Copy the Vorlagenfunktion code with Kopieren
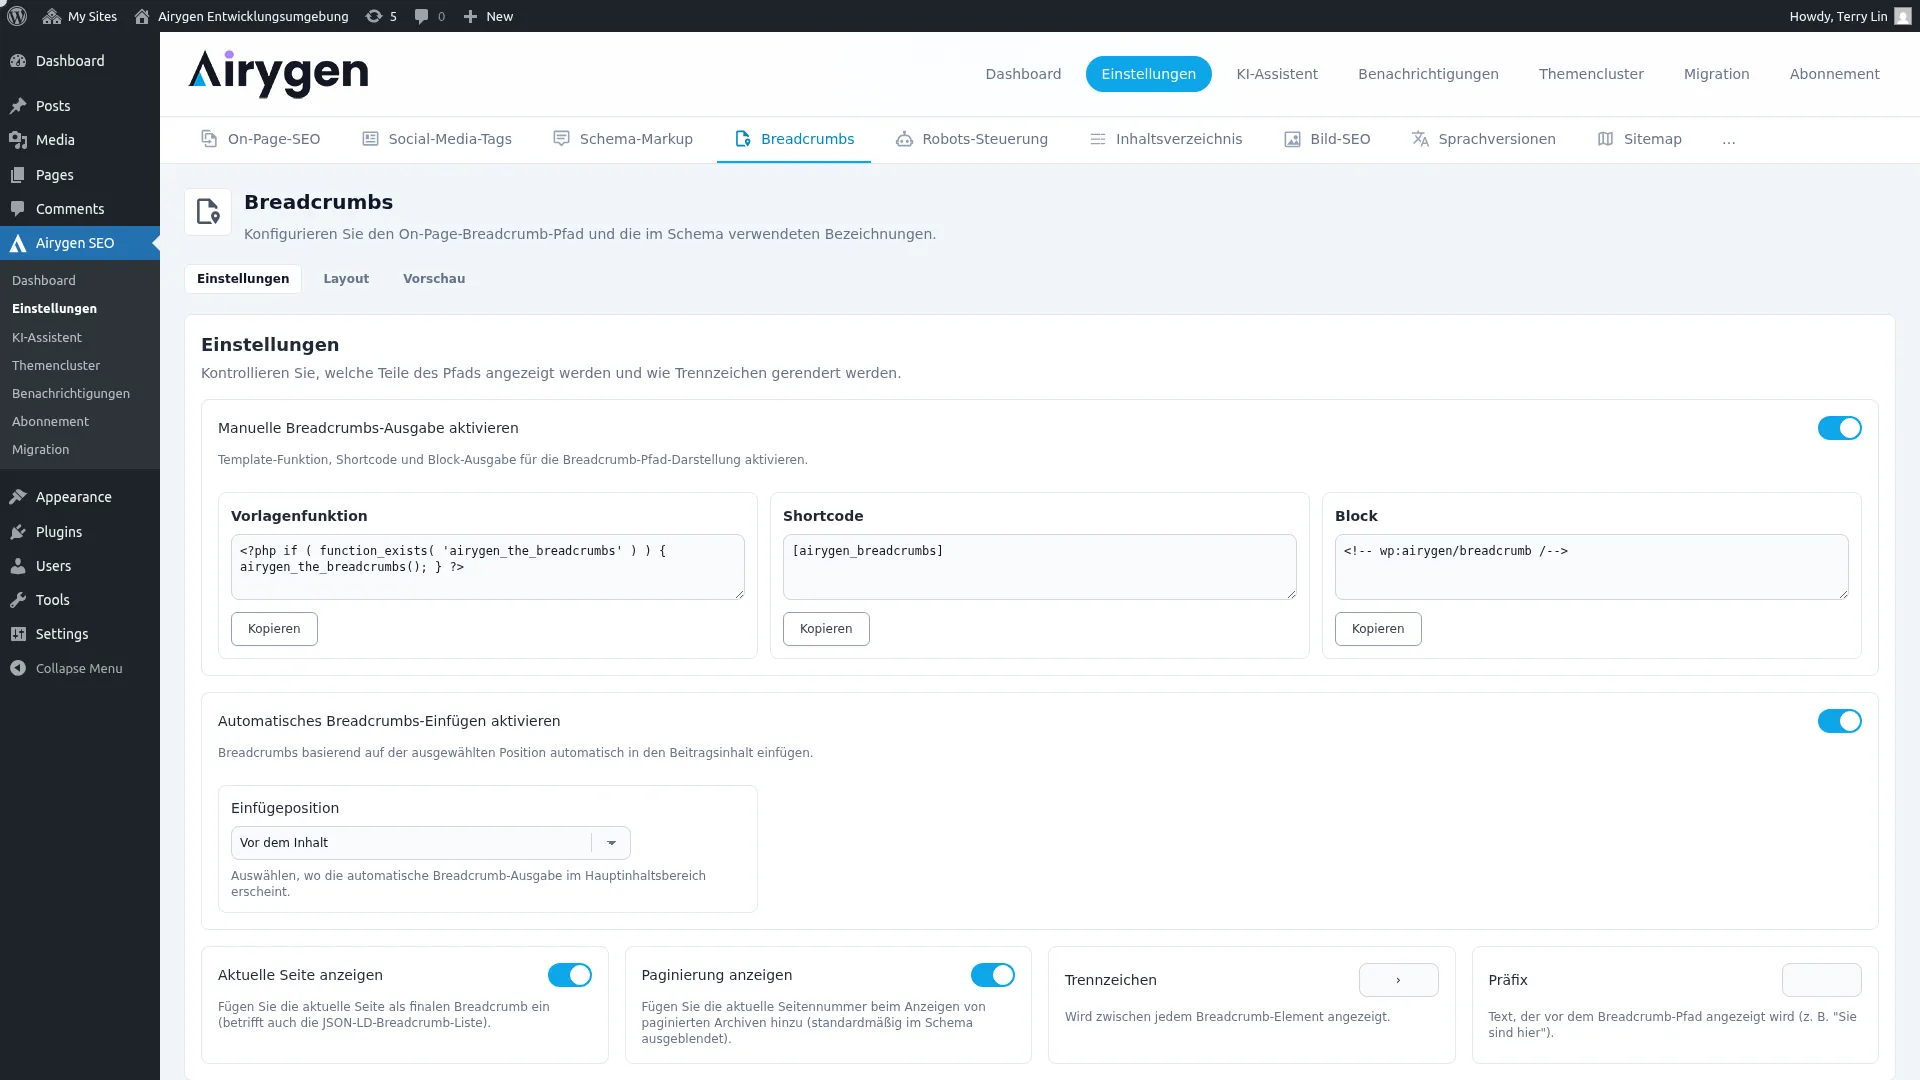This screenshot has width=1920, height=1080. [x=274, y=629]
